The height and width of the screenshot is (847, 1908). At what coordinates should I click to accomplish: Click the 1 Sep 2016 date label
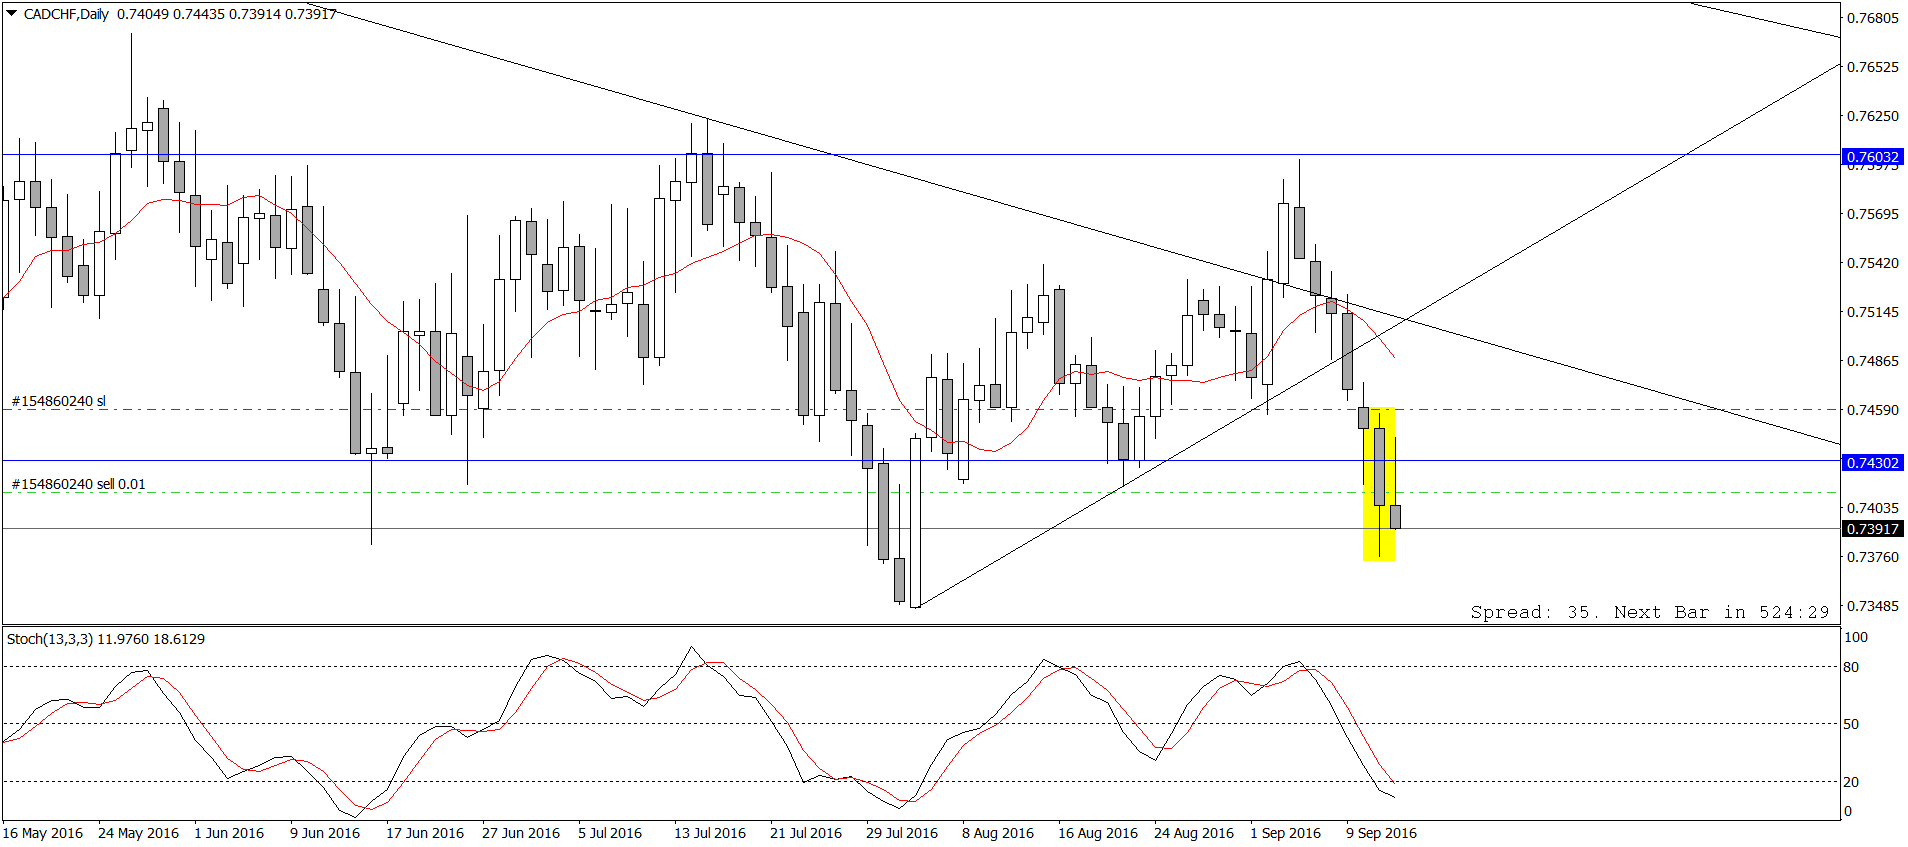(1286, 833)
